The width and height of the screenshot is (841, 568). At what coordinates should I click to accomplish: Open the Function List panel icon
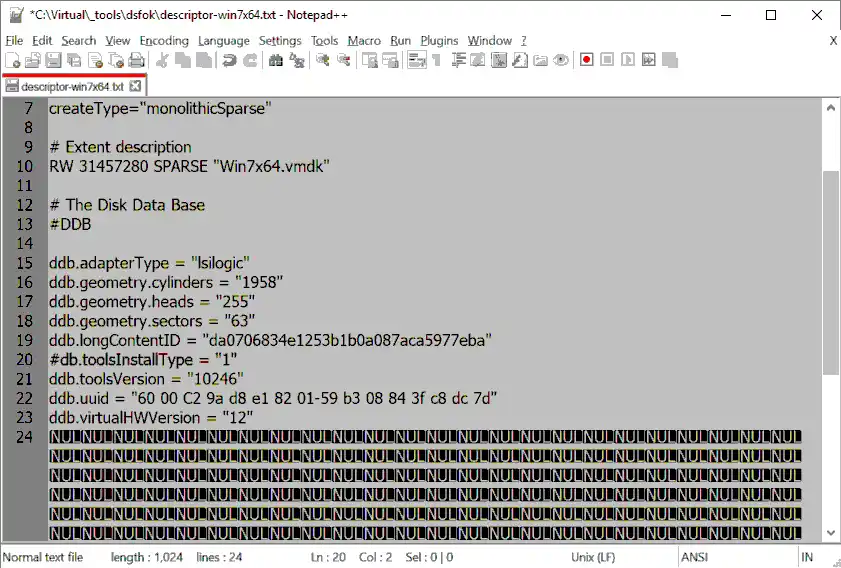(520, 60)
